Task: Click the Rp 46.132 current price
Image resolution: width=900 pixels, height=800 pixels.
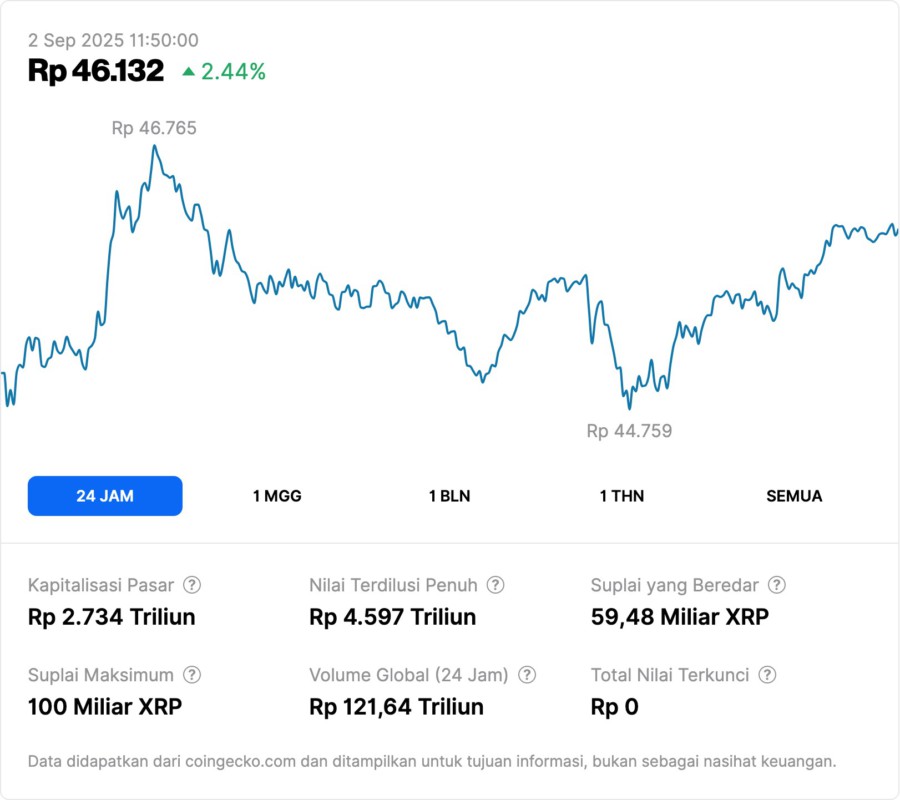Action: click(96, 71)
